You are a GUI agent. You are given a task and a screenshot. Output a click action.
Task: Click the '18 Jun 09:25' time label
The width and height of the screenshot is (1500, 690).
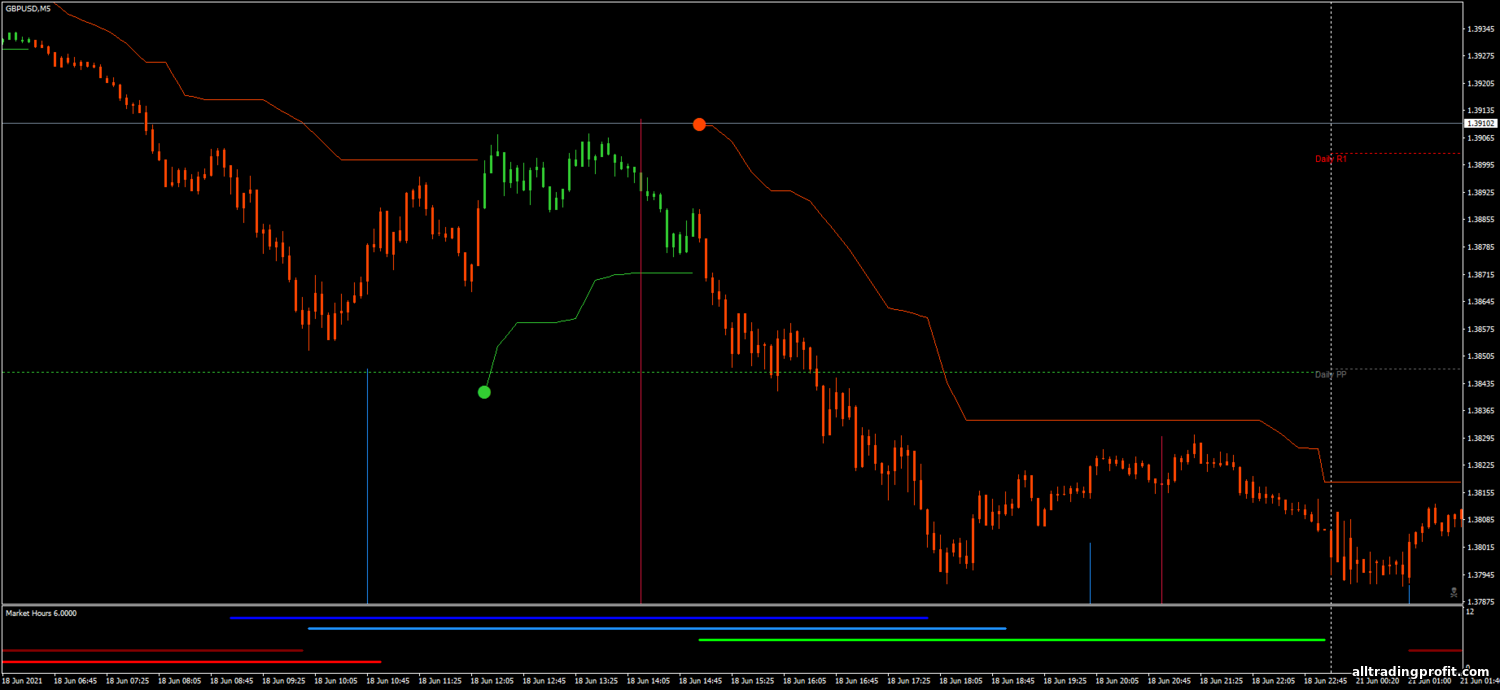283,681
